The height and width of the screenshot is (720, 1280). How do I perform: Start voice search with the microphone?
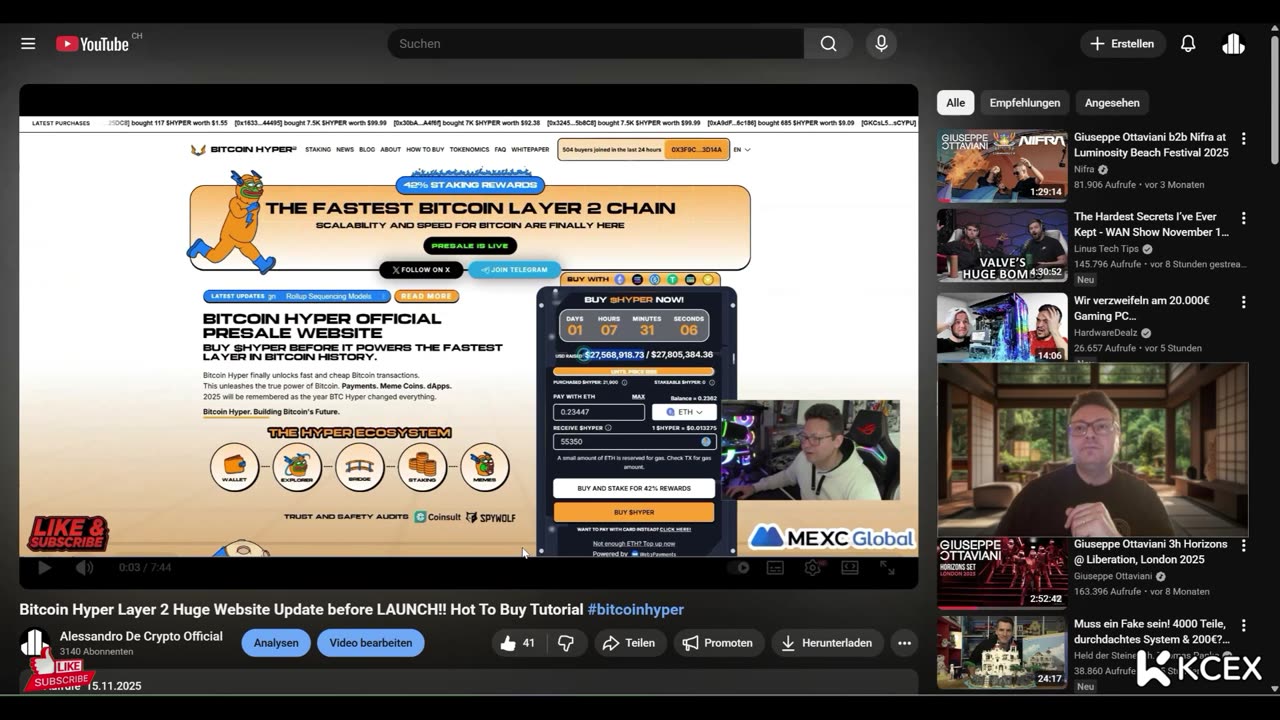[881, 44]
